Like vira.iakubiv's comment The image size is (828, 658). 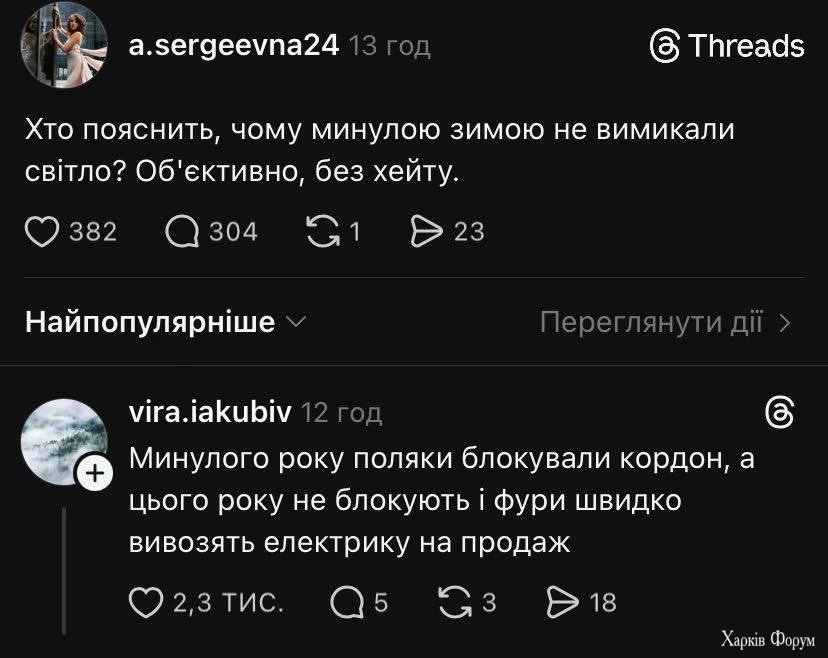click(148, 601)
